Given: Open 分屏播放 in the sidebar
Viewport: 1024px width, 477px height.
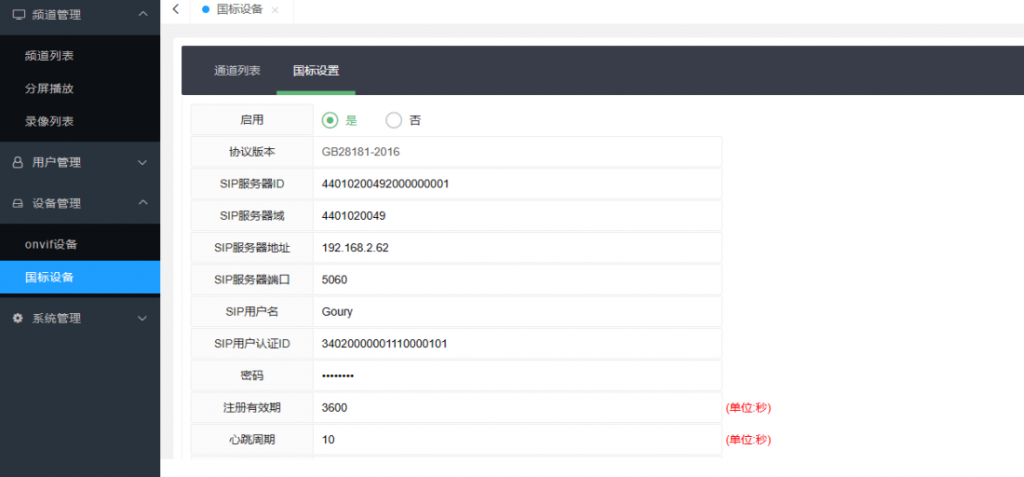Looking at the screenshot, I should [x=49, y=88].
